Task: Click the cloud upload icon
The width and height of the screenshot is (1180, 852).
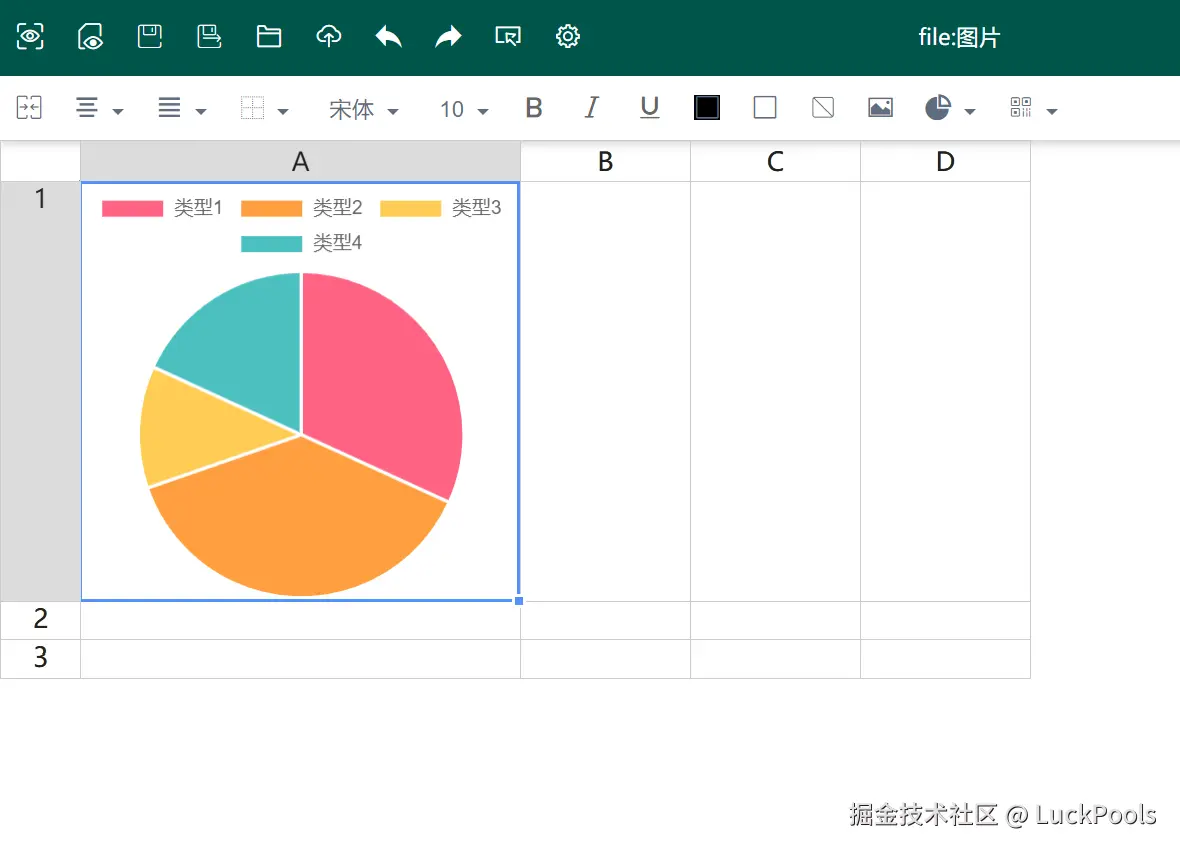Action: [x=328, y=36]
